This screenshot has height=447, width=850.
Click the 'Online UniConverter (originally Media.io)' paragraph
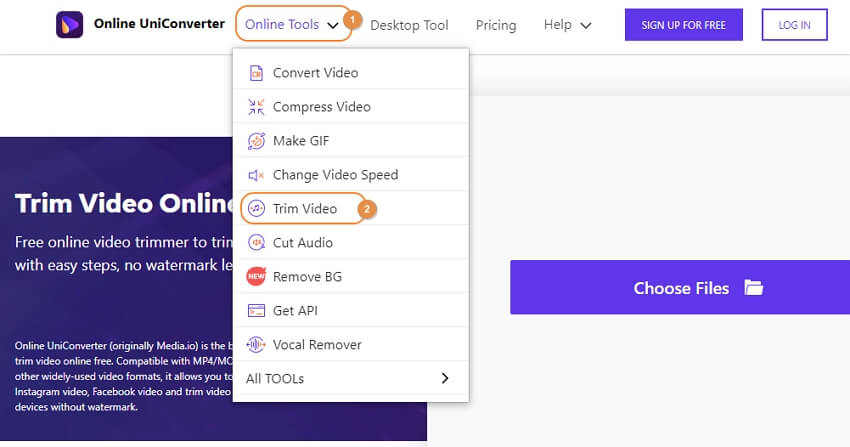(x=124, y=376)
